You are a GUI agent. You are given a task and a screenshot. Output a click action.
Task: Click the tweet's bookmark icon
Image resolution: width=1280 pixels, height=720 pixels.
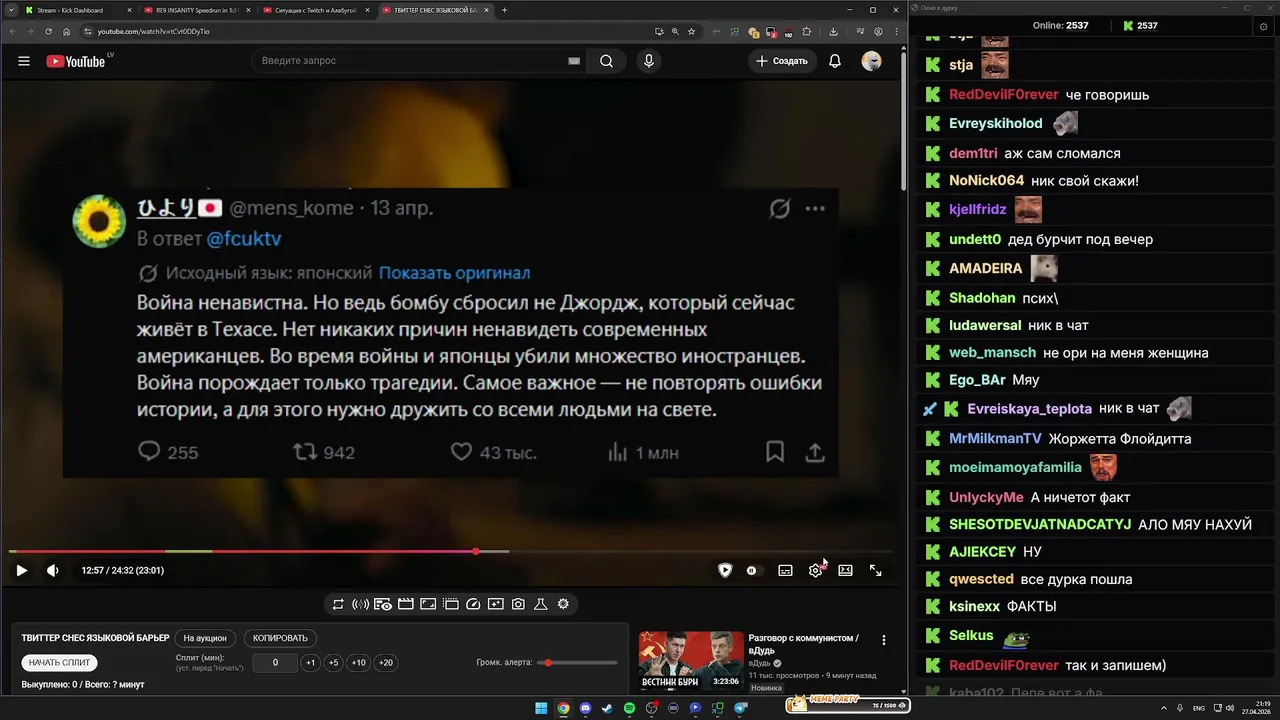coord(775,452)
